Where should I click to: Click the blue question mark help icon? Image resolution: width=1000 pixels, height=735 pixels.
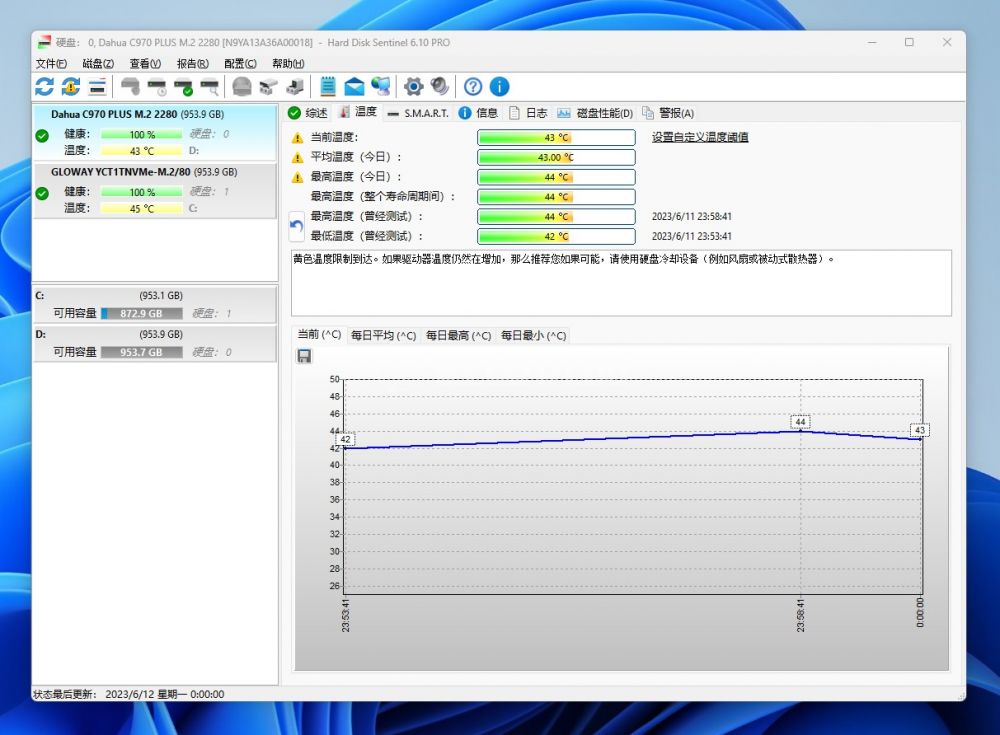[473, 86]
